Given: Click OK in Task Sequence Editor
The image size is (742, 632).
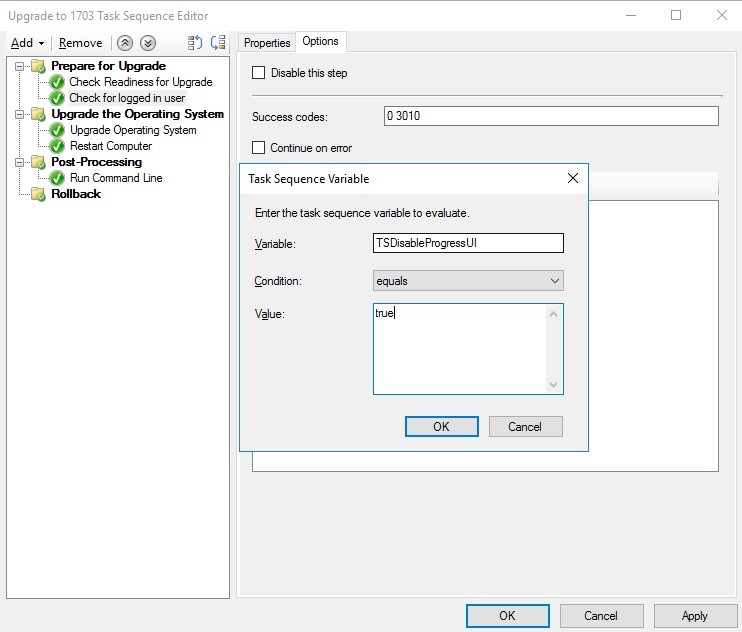Looking at the screenshot, I should (x=507, y=616).
